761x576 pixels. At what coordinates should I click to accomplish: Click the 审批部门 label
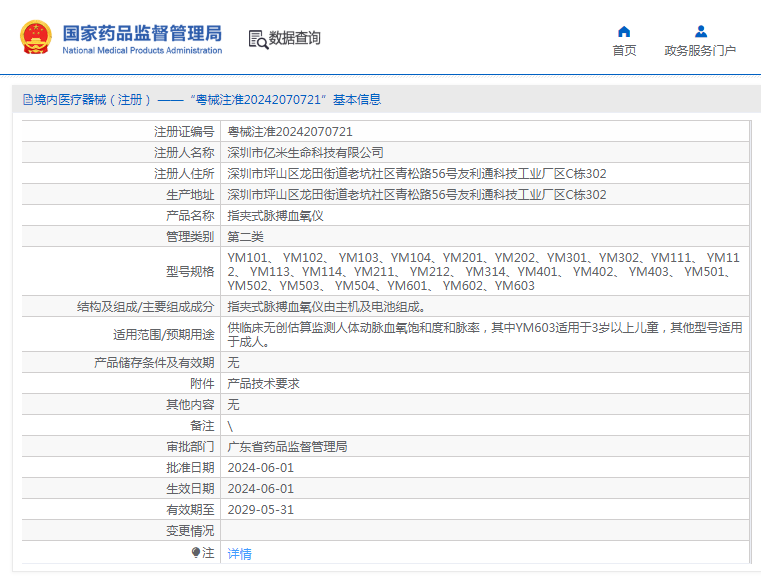[x=190, y=446]
